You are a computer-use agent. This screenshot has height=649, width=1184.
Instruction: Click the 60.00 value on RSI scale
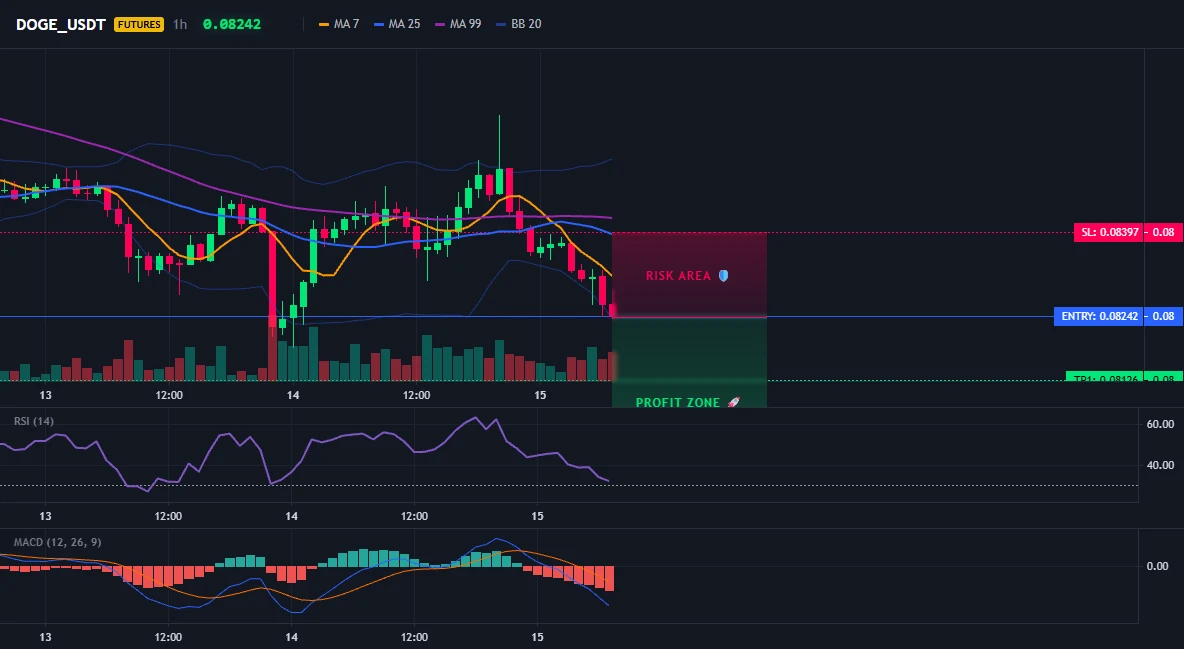[x=1160, y=425]
